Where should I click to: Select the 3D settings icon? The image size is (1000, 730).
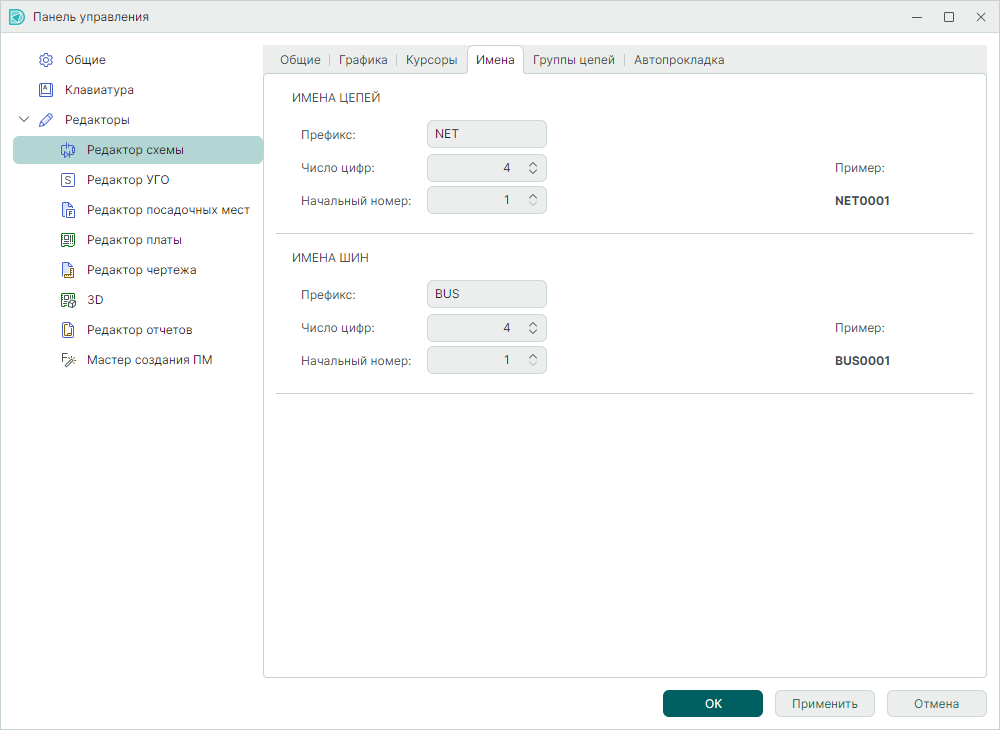68,300
